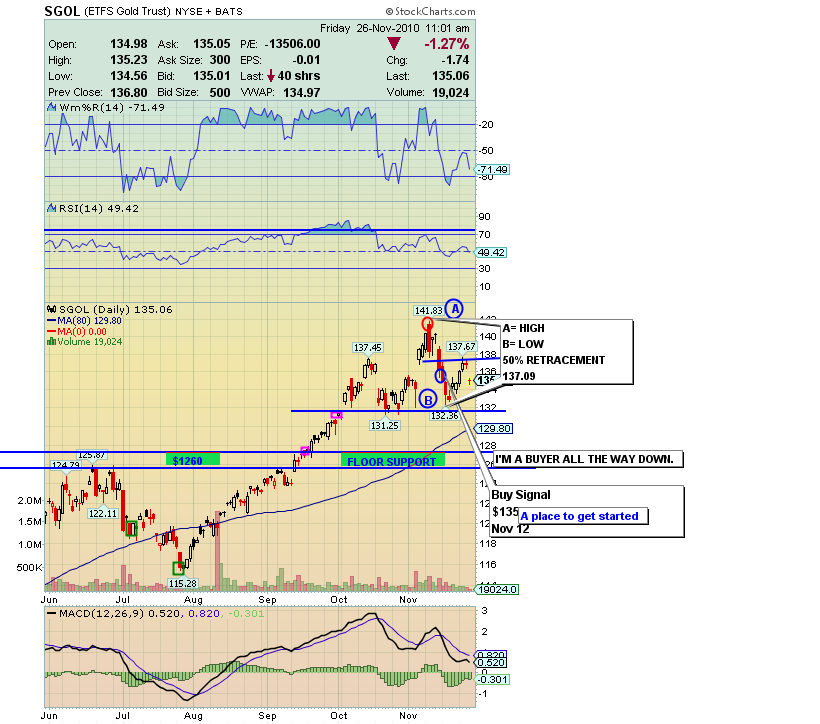Screen dimensions: 820x724
Task: Select the Ask Size value 300
Action: coord(220,60)
